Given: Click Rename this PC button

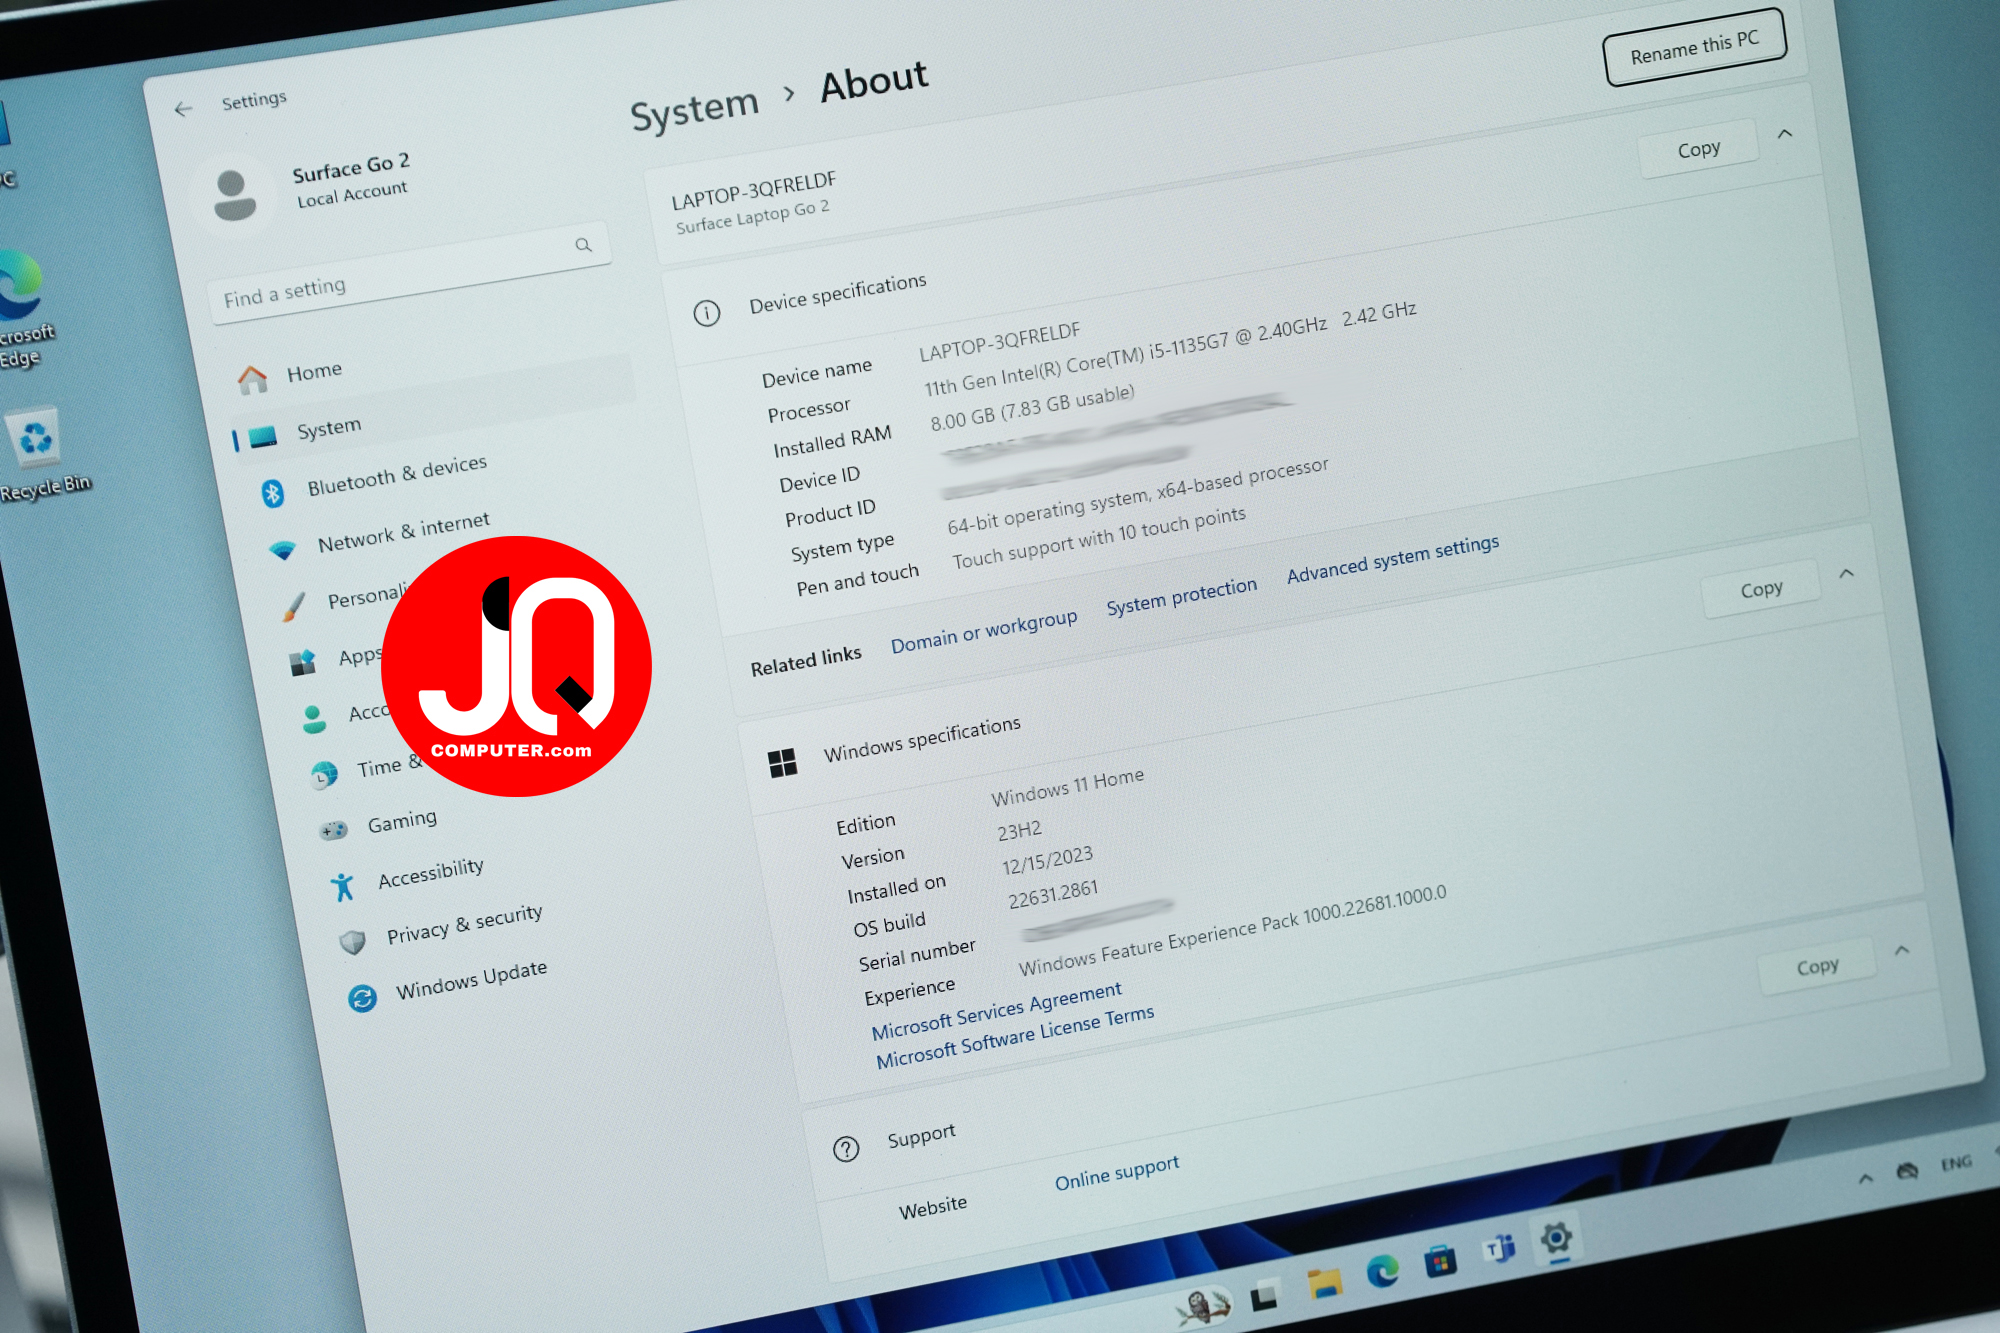Looking at the screenshot, I should [x=1694, y=47].
